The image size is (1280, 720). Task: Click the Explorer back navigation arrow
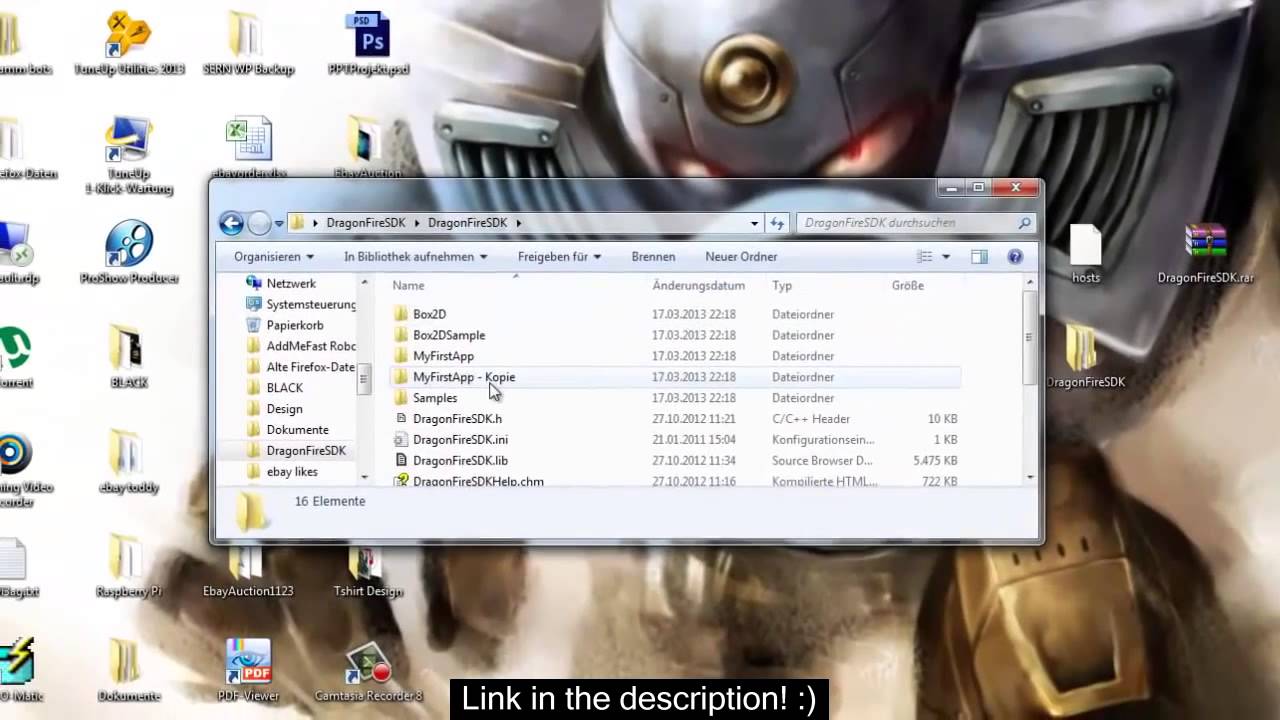pos(231,223)
